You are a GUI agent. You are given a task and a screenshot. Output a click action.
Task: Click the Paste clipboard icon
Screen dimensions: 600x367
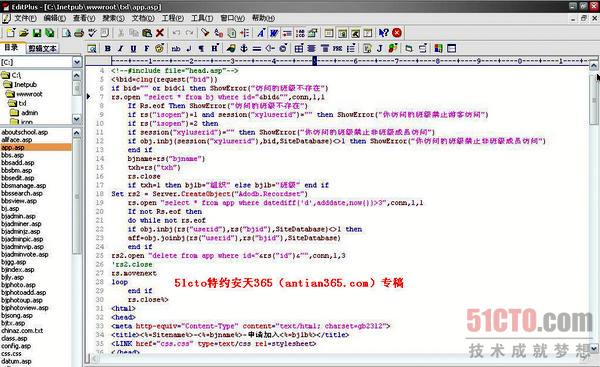[147, 33]
